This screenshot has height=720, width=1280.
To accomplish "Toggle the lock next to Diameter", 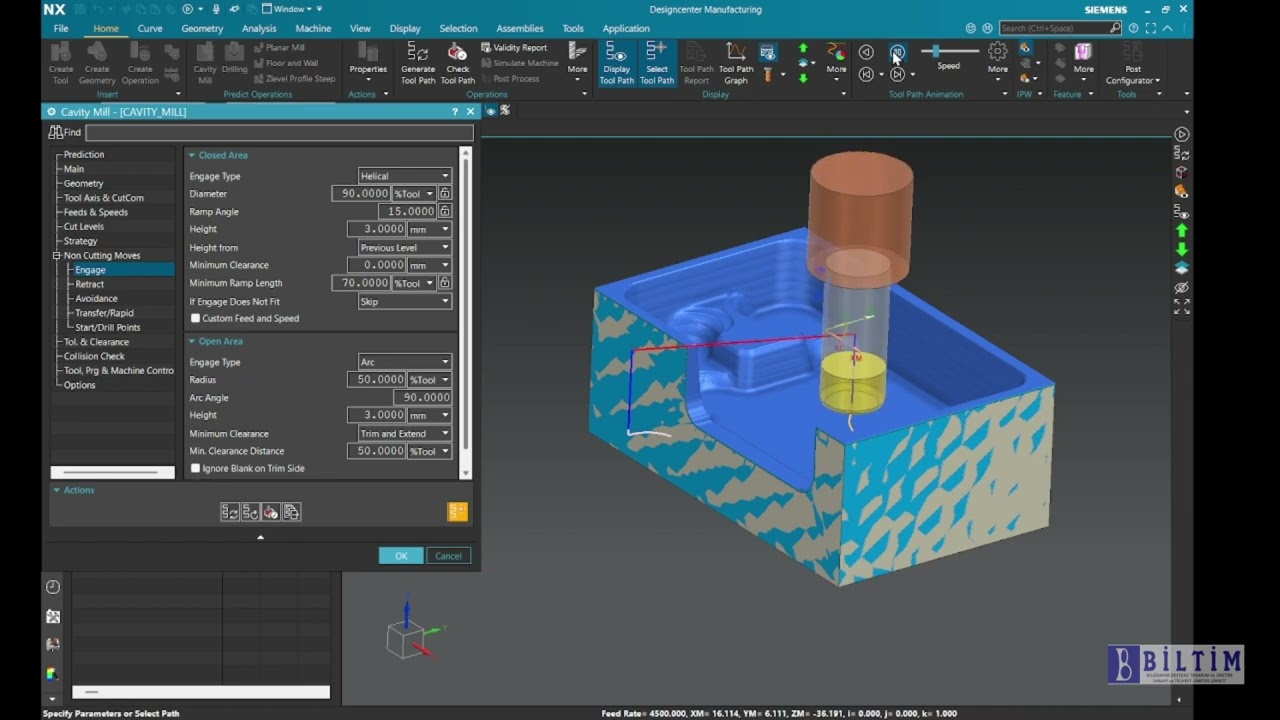I will click(x=445, y=193).
